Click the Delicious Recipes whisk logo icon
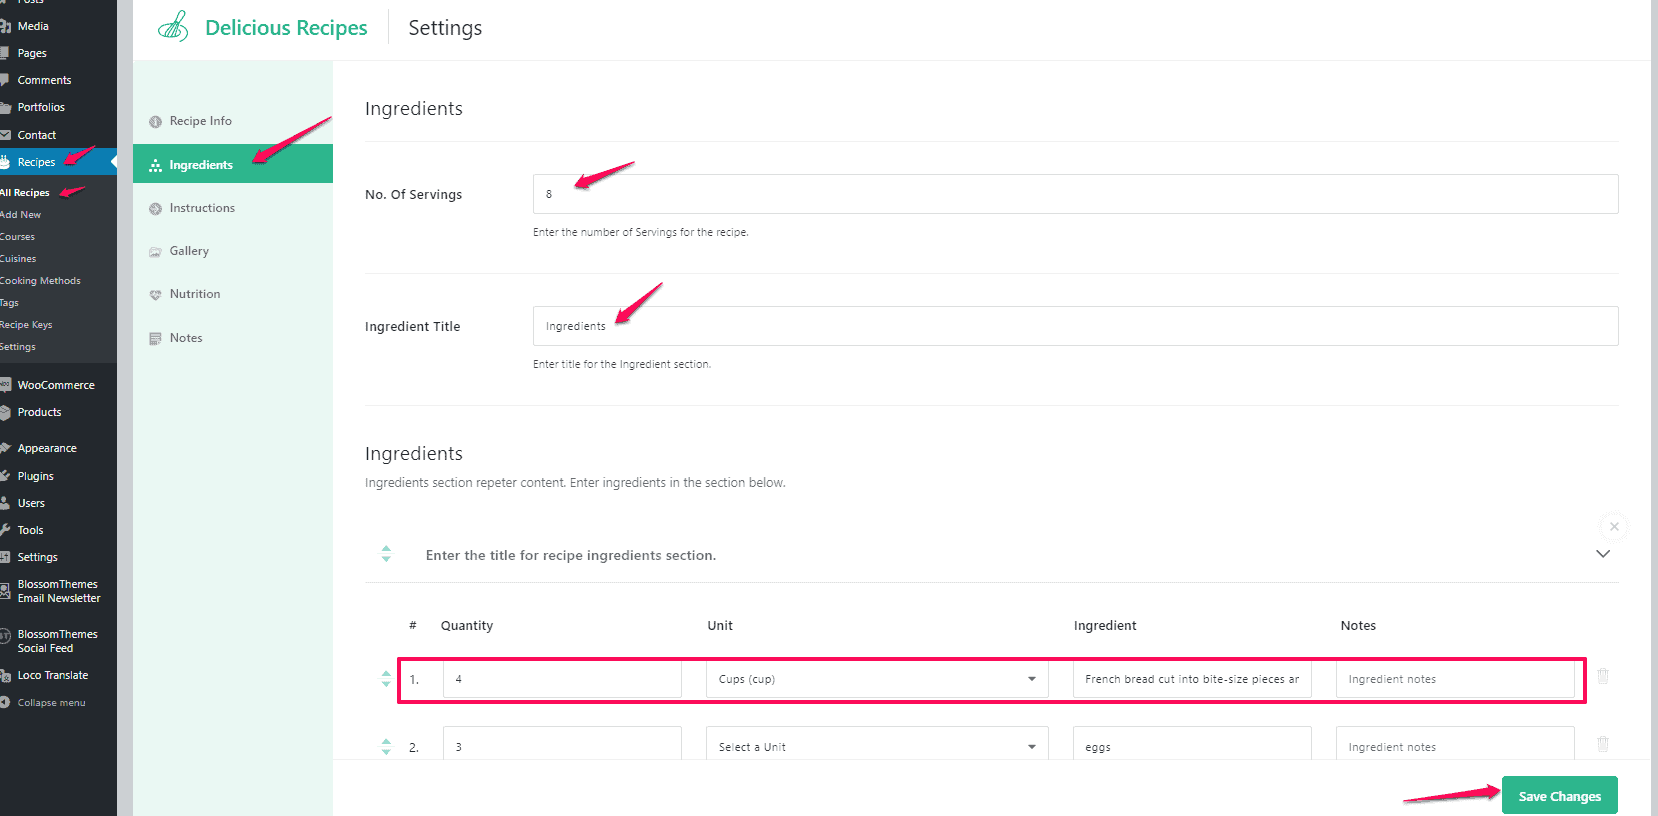The width and height of the screenshot is (1658, 816). 173,27
